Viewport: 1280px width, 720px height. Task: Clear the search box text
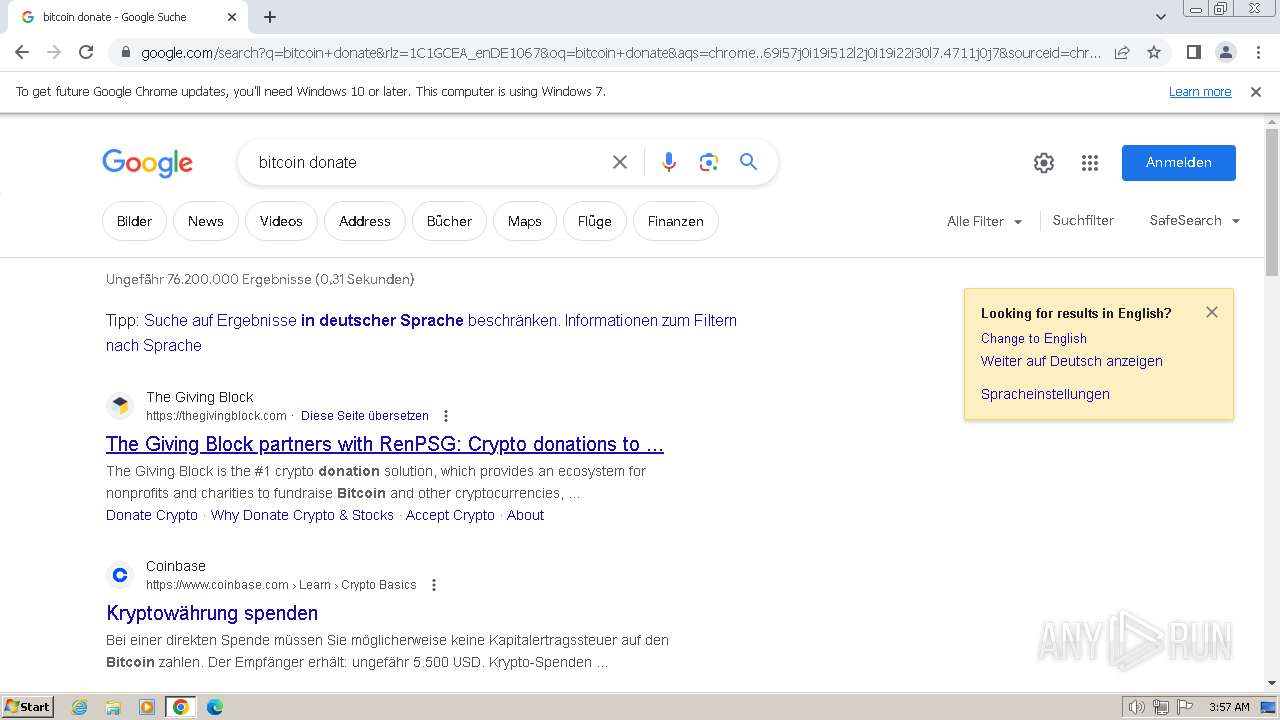coord(620,162)
